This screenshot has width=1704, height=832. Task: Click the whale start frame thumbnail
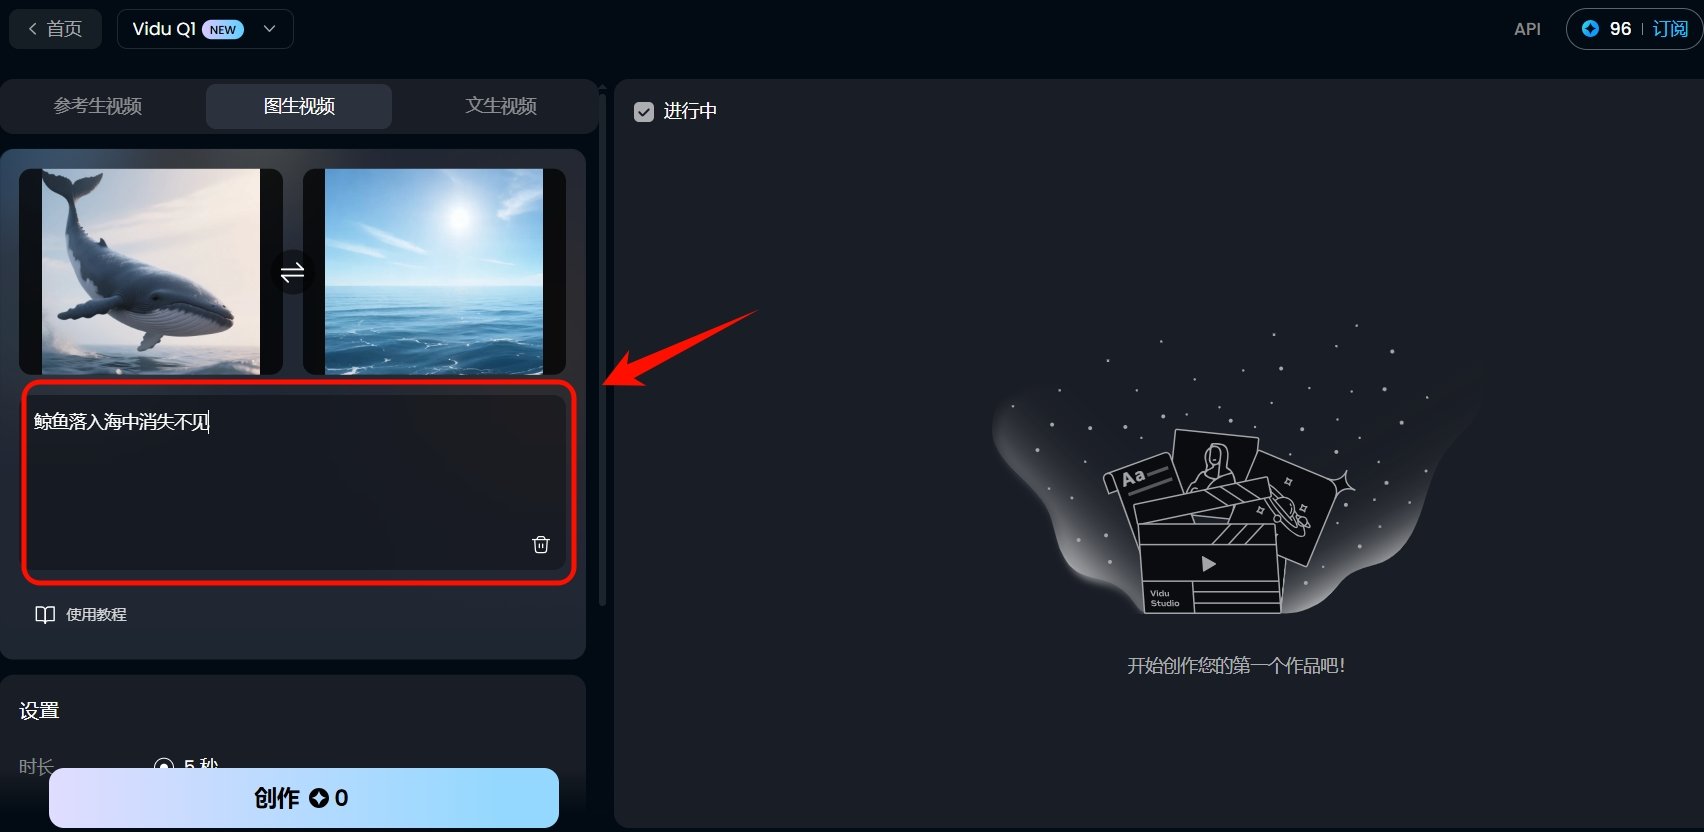(151, 272)
